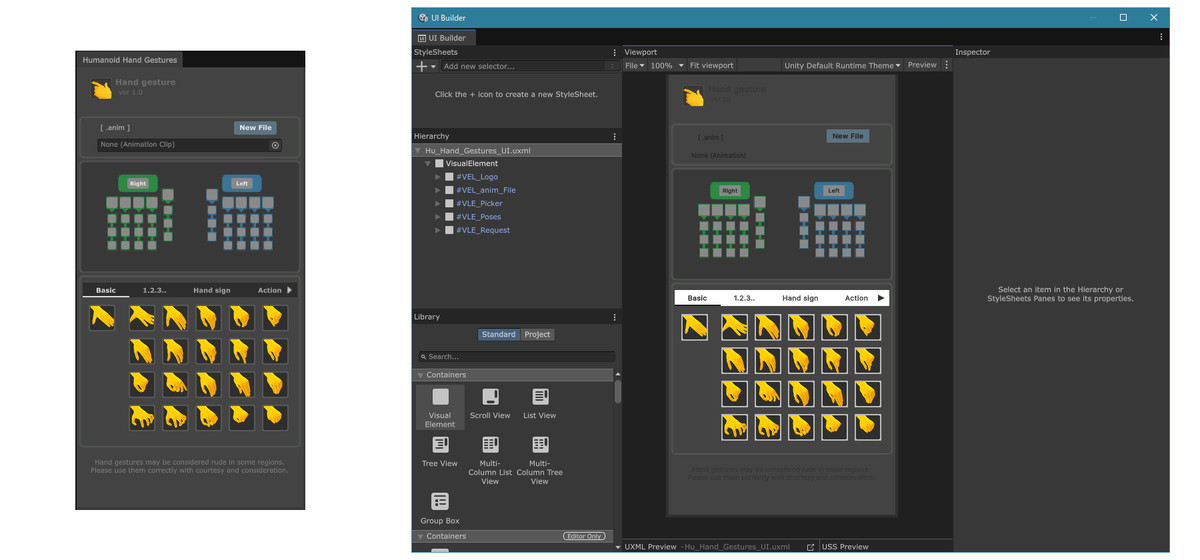The width and height of the screenshot is (1200, 560).
Task: Click the search magnifier in the Library
Action: pyautogui.click(x=424, y=356)
